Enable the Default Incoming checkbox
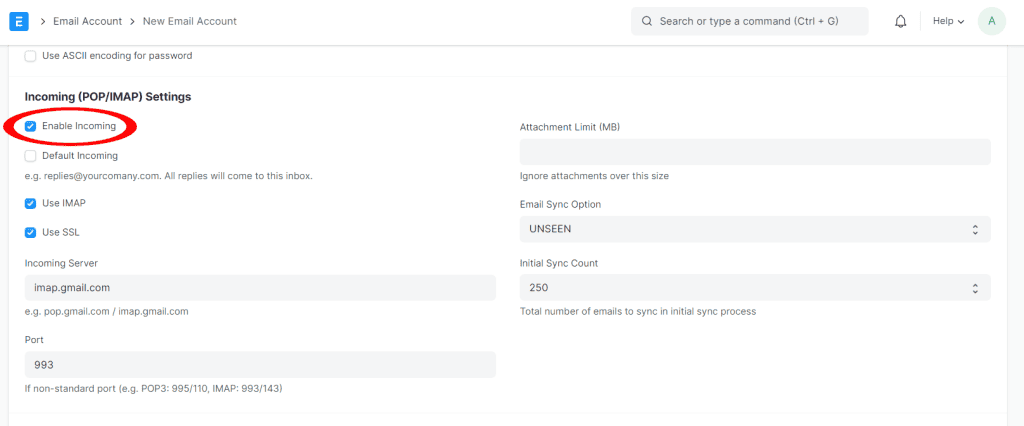 pos(31,156)
